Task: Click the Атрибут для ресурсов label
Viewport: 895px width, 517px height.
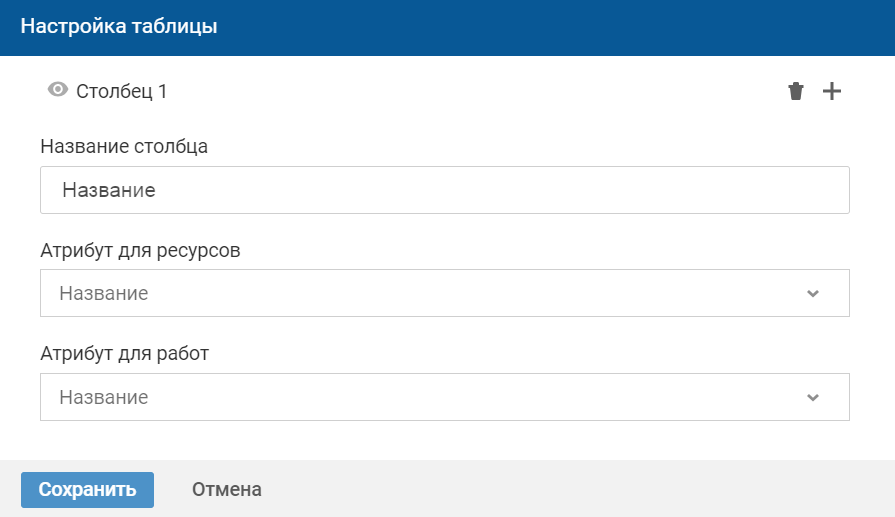Action: coord(140,250)
